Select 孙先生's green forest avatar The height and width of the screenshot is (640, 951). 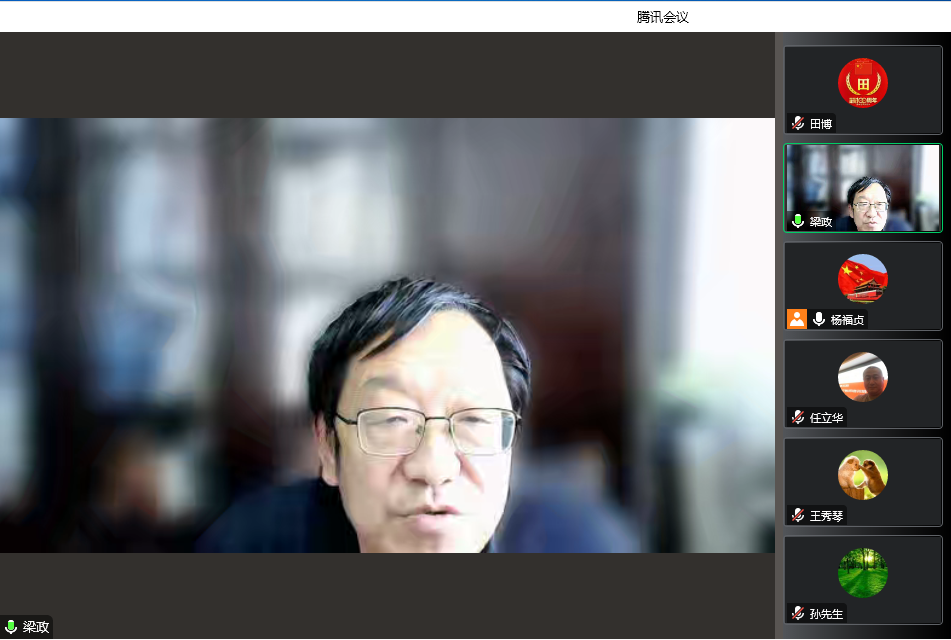coord(862,572)
